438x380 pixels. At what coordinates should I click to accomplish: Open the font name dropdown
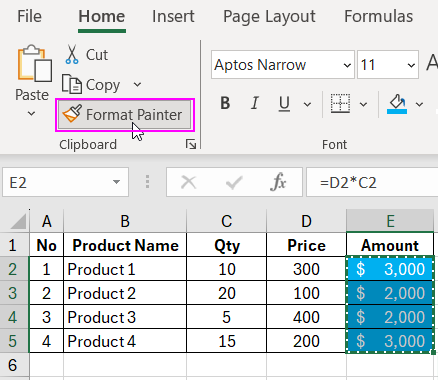tap(347, 65)
